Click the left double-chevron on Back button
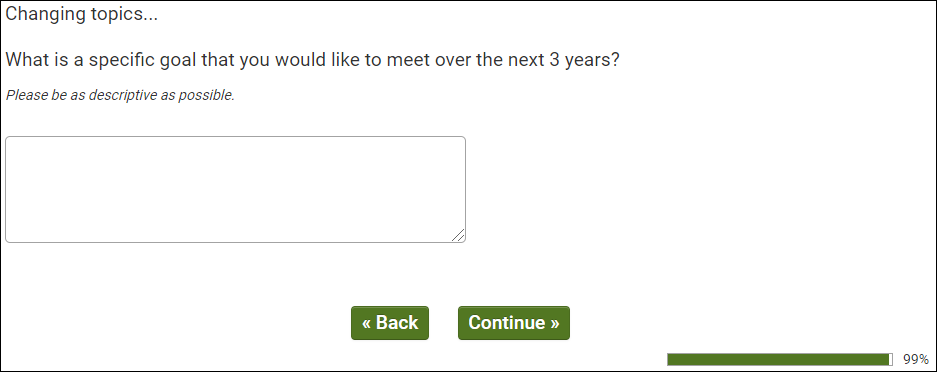This screenshot has height=372, width=937. (x=367, y=324)
